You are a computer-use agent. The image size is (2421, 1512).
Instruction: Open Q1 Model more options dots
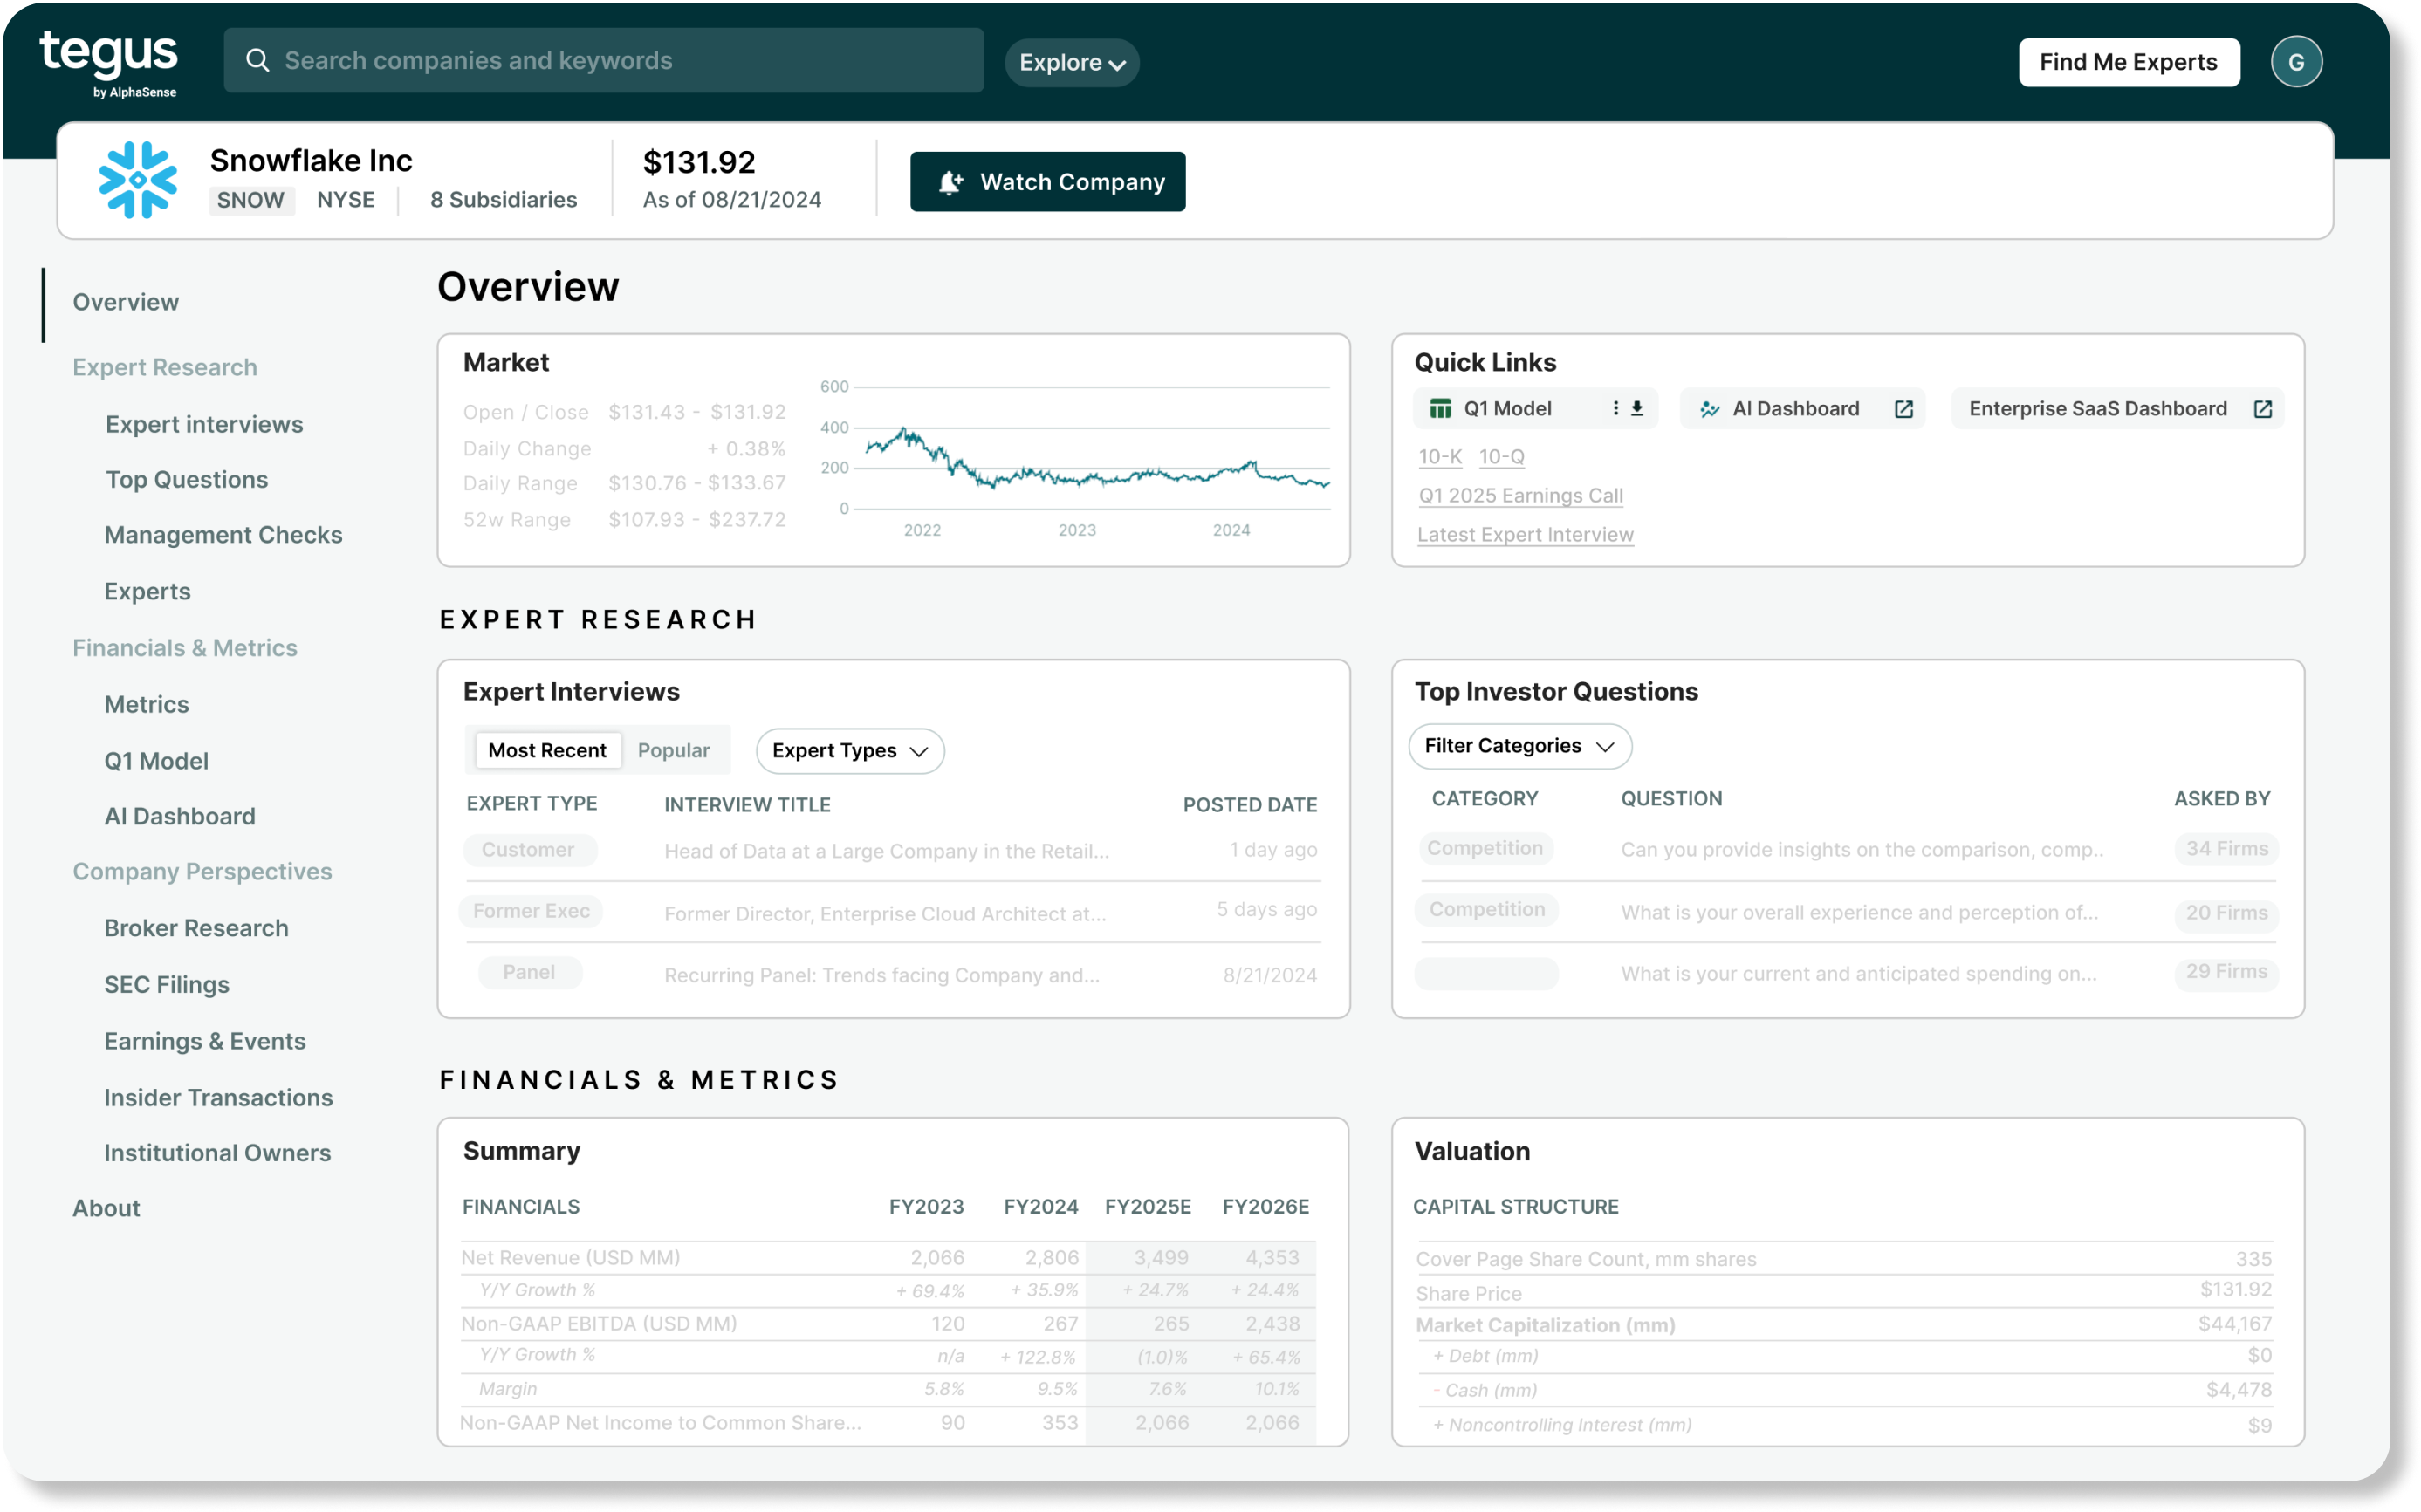(1616, 408)
